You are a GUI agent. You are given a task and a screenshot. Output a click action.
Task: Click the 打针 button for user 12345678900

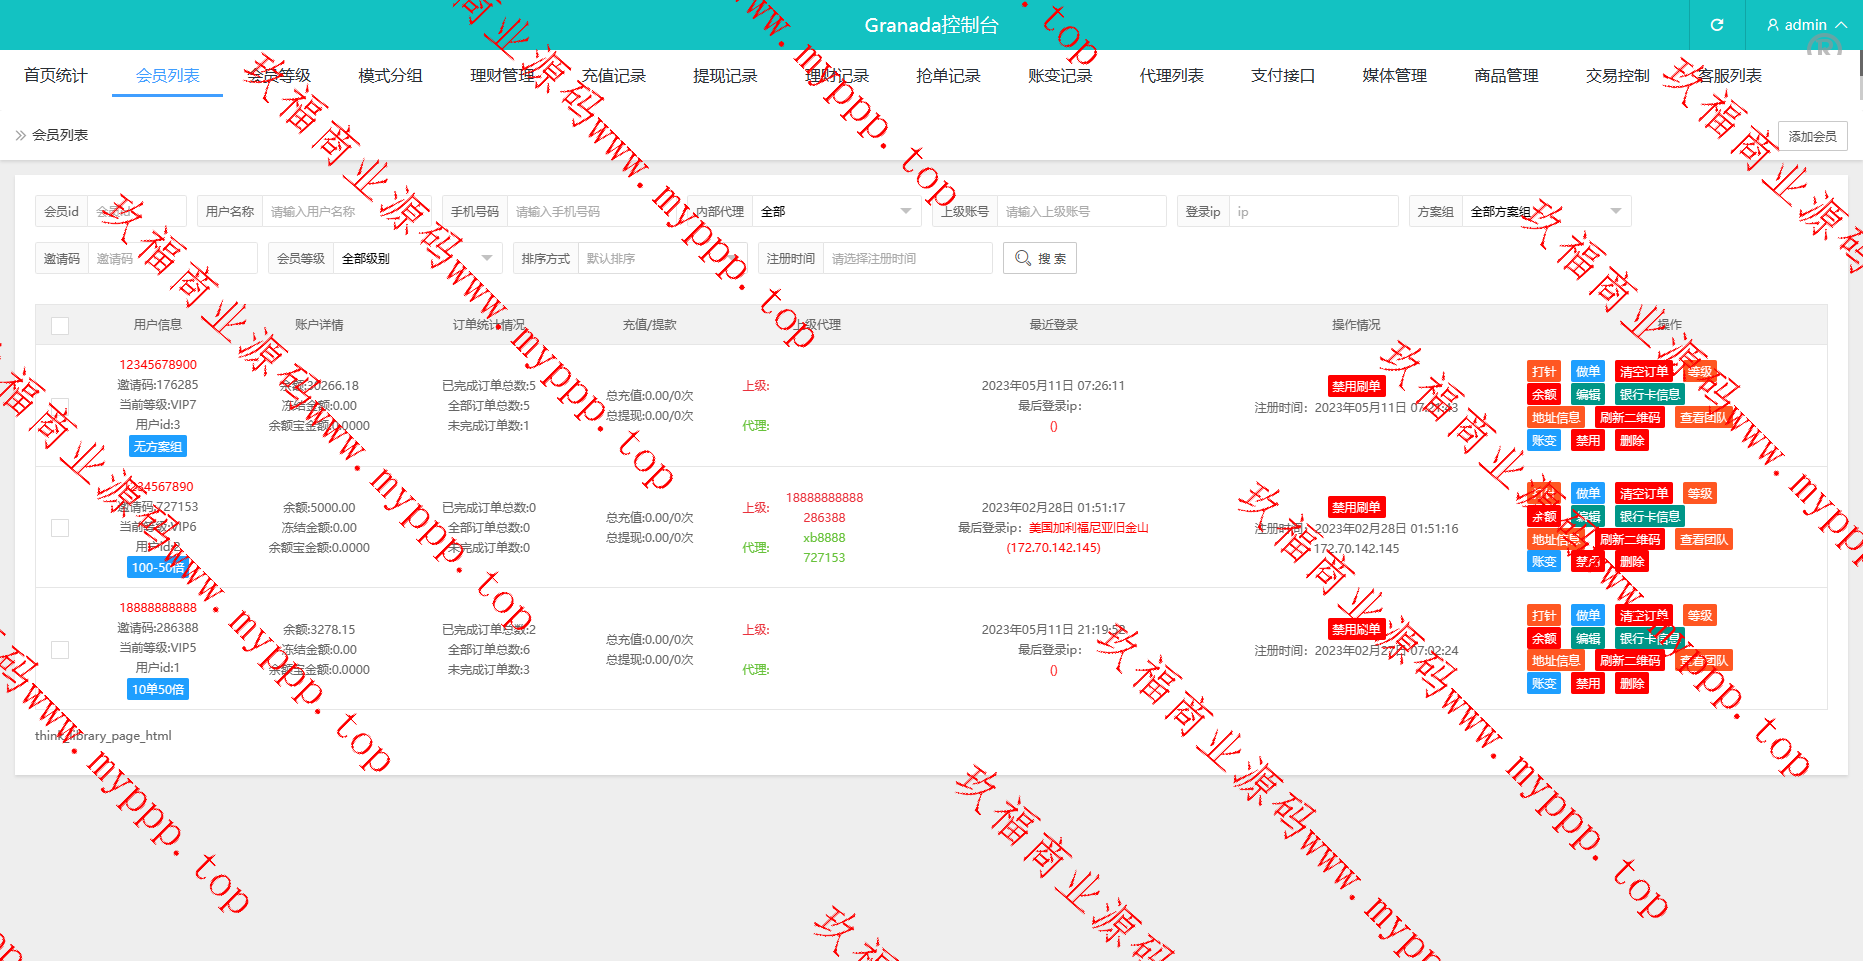1544,372
